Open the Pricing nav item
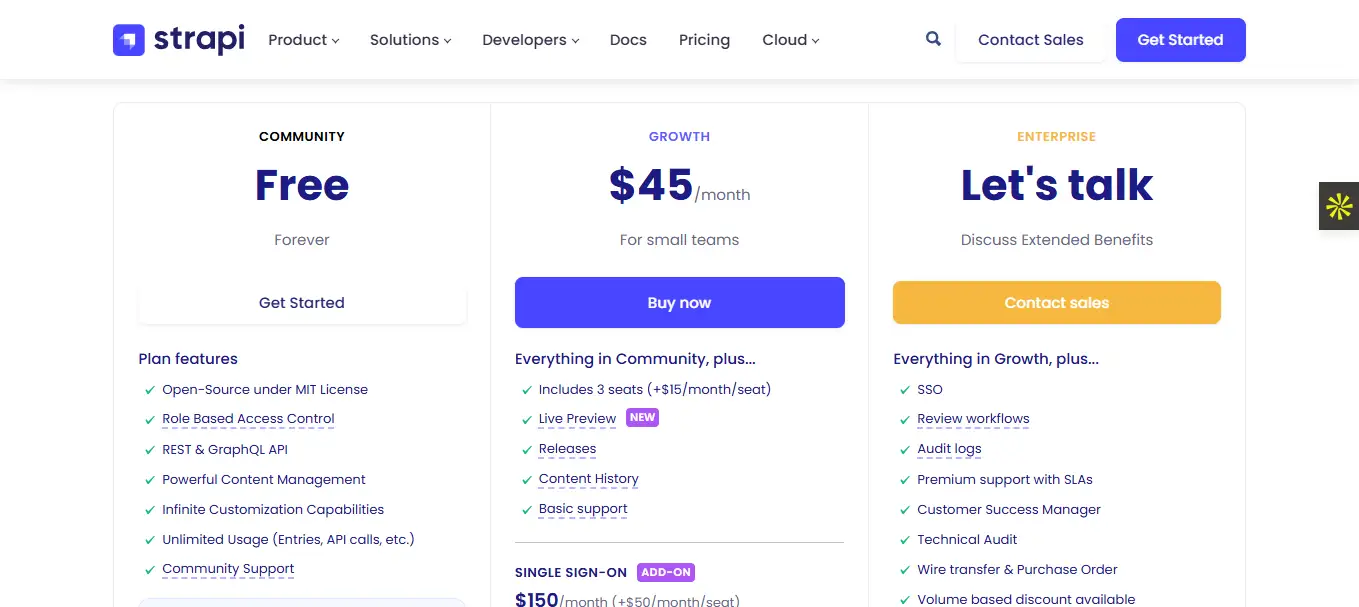 704,40
